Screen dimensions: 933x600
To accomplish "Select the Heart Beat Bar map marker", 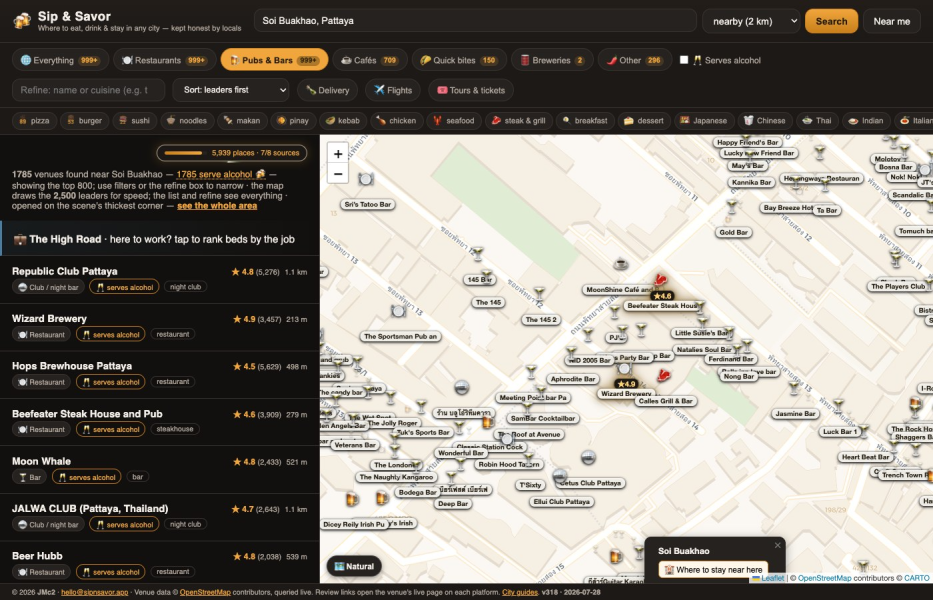I will click(x=865, y=457).
